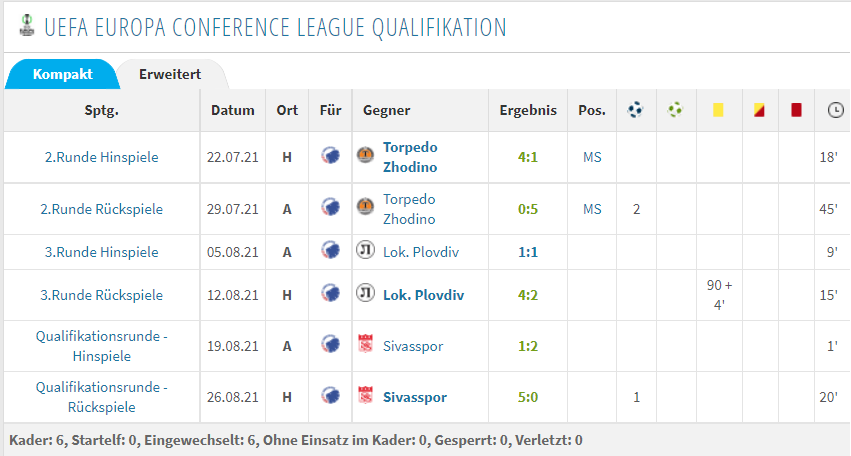Click the Conference League trophy icon

click(27, 26)
